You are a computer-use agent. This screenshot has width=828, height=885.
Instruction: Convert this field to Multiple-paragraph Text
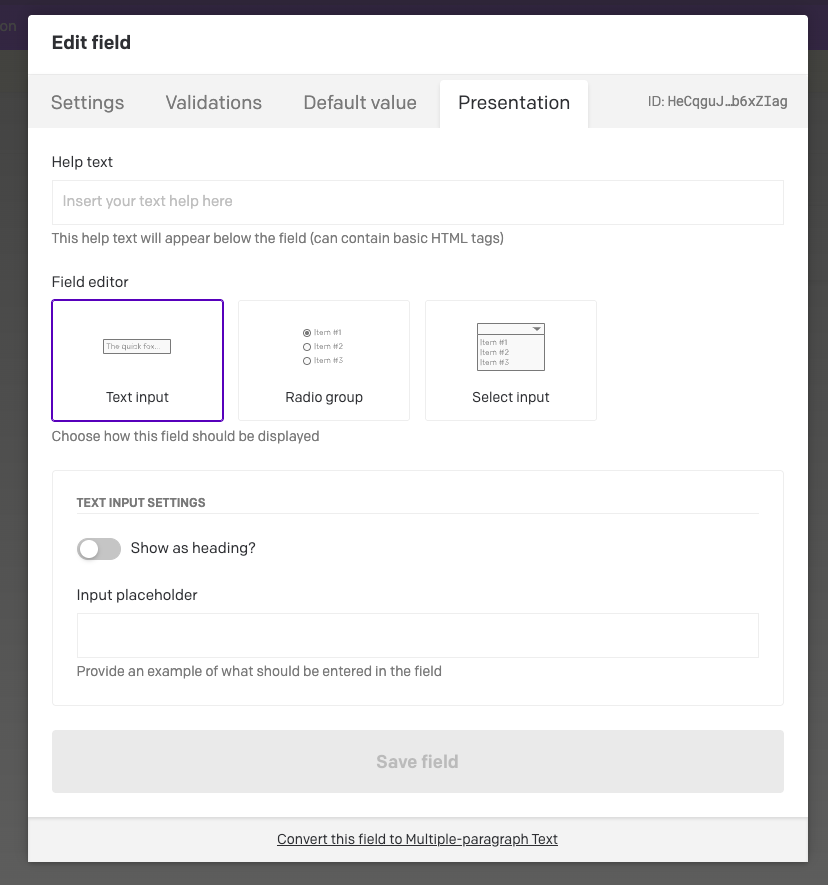coord(417,840)
